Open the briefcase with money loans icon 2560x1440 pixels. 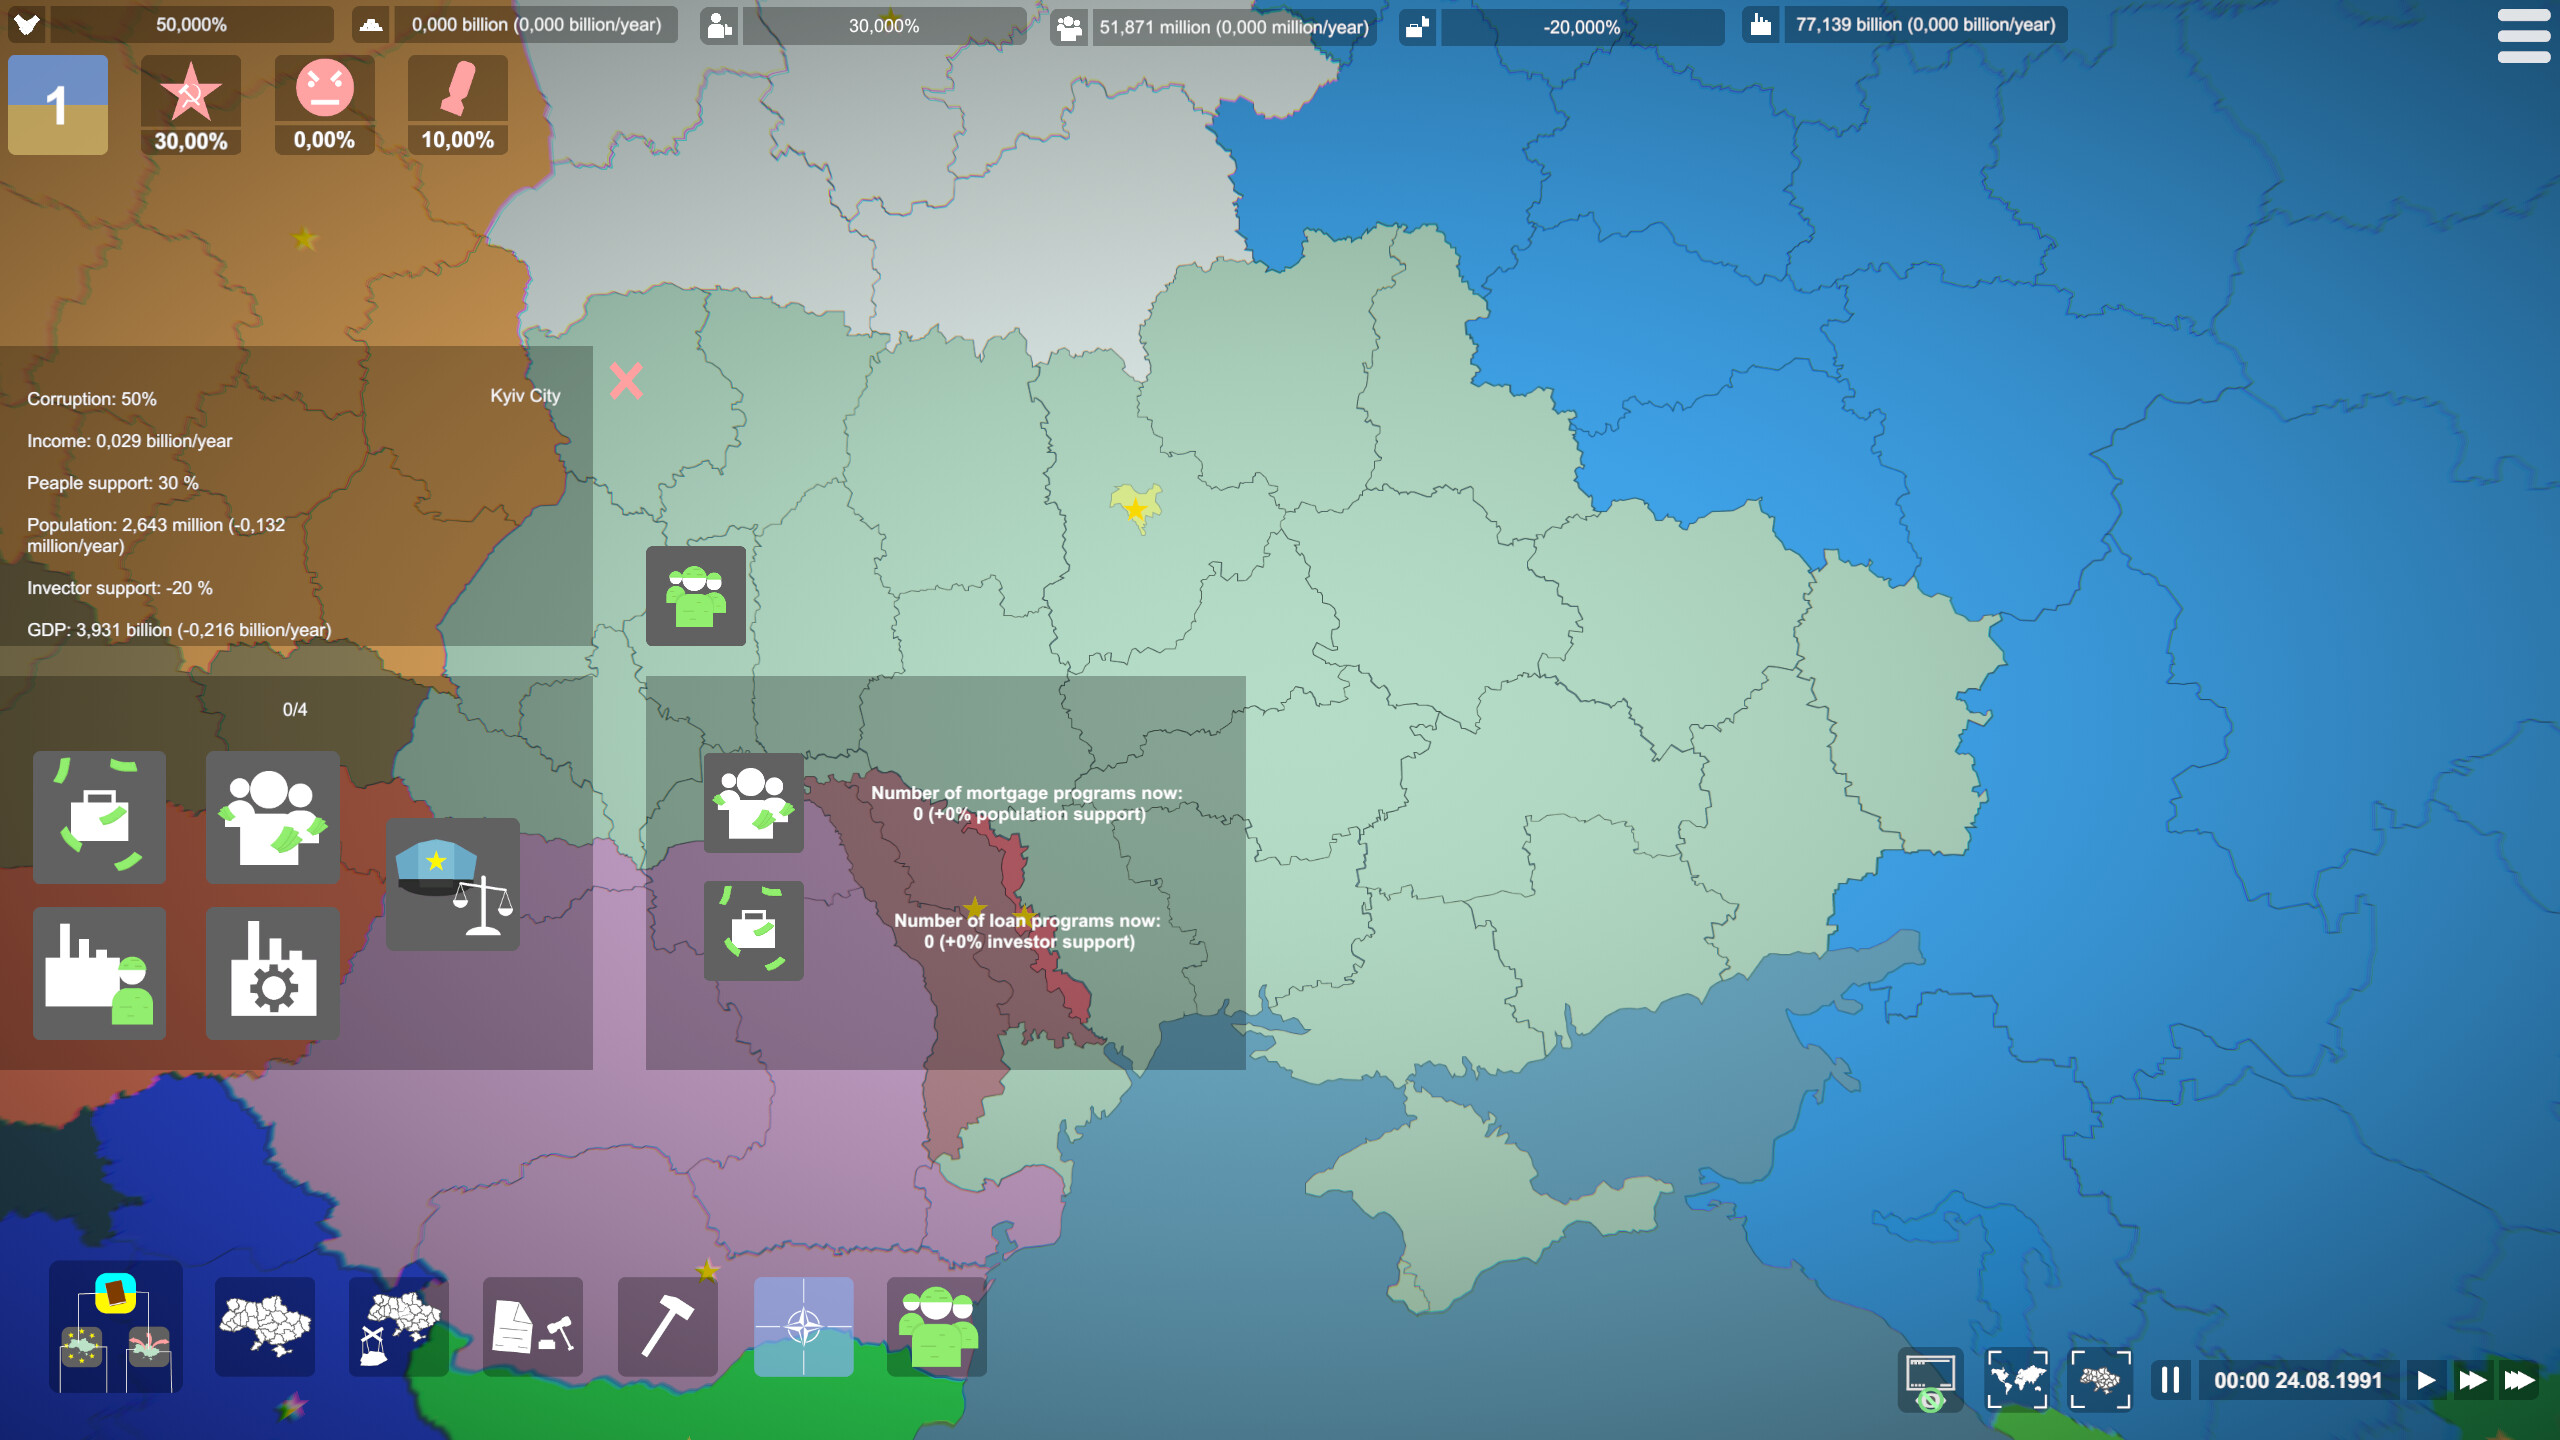click(x=755, y=930)
